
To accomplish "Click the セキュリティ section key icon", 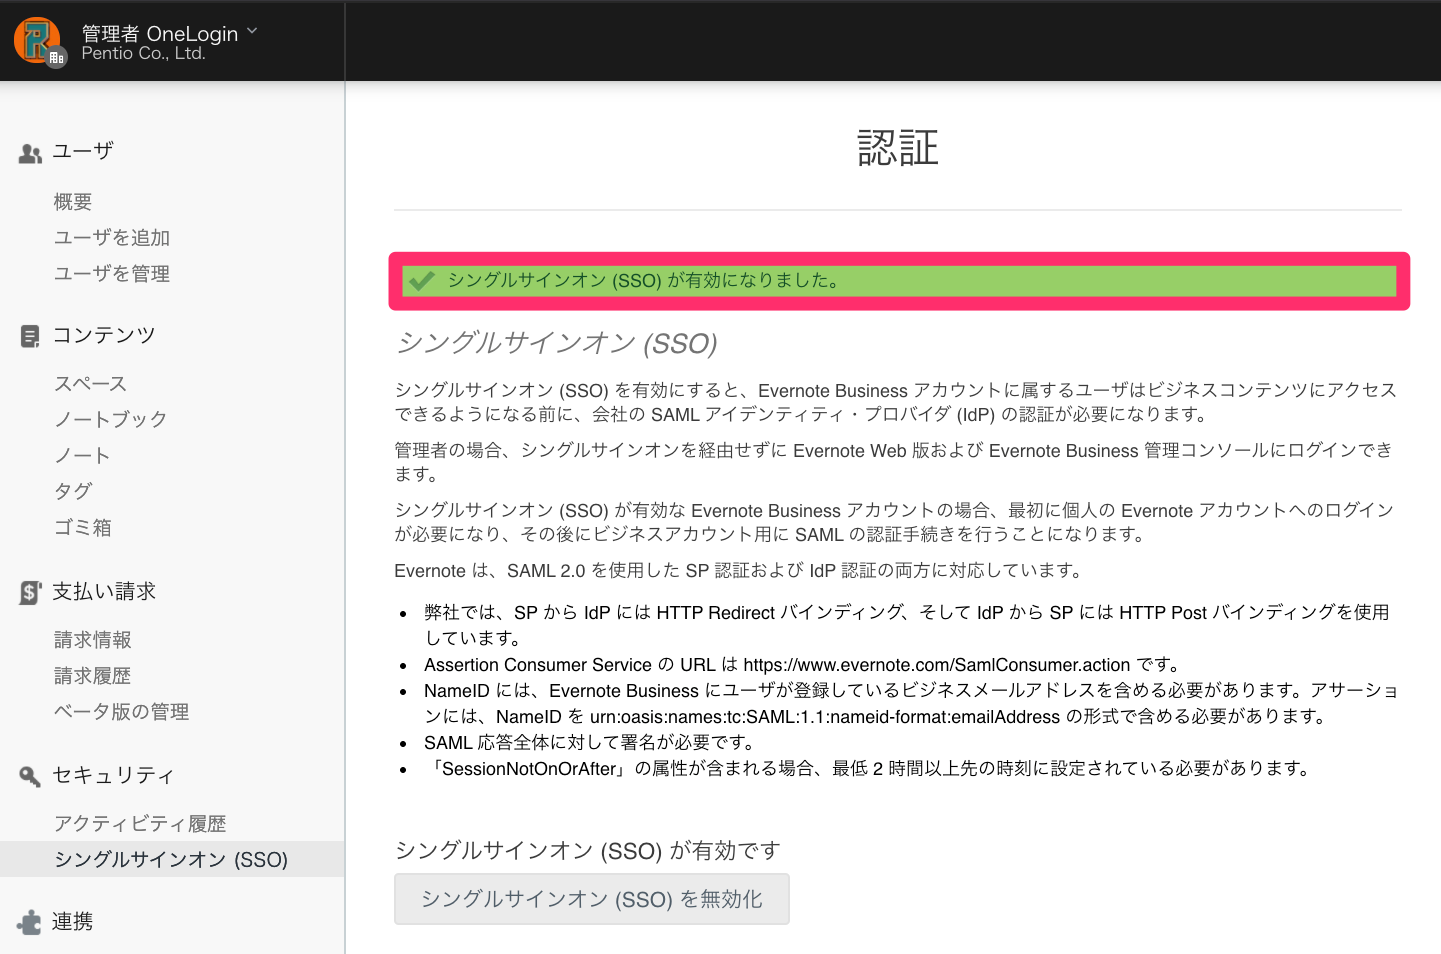I will pyautogui.click(x=30, y=777).
